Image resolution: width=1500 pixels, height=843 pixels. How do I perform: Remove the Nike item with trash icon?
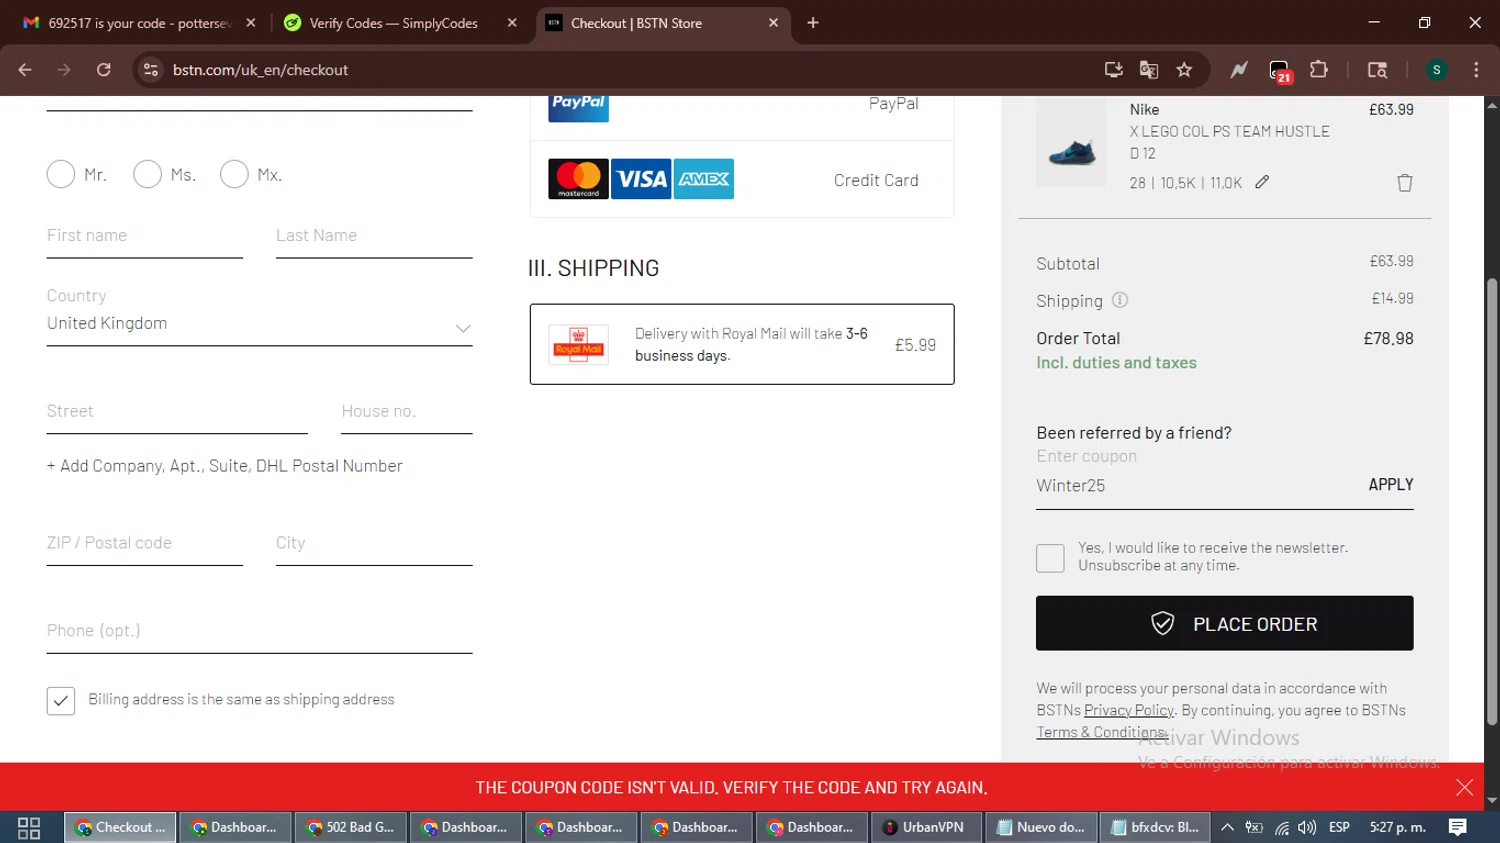(x=1405, y=183)
